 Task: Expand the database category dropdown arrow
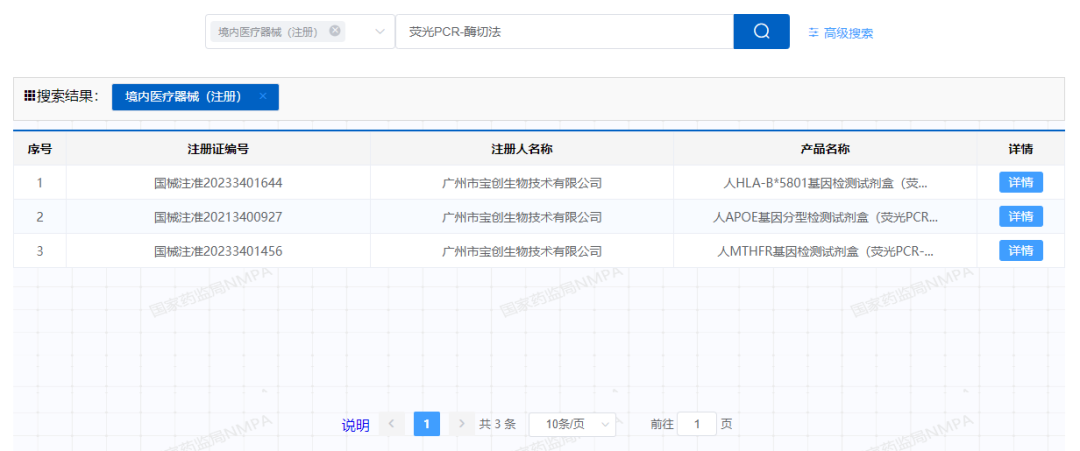click(x=380, y=32)
